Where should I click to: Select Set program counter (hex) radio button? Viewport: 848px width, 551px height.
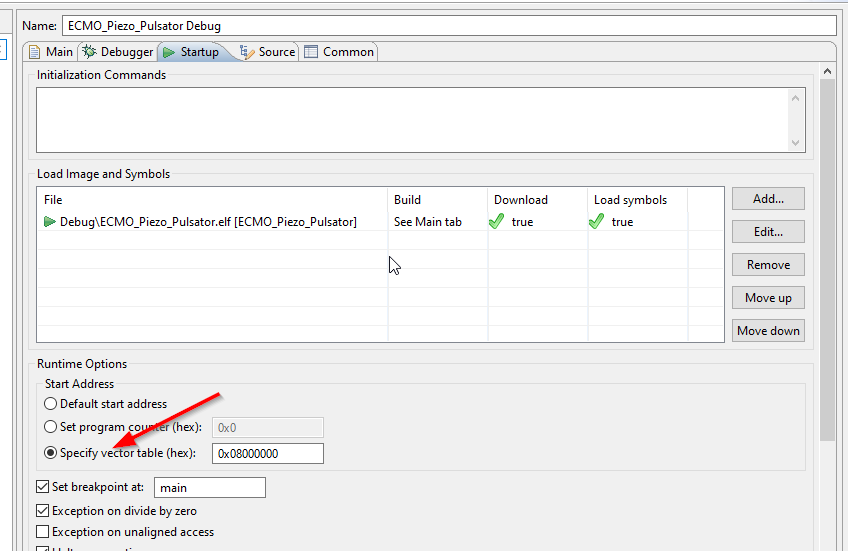[x=50, y=427]
